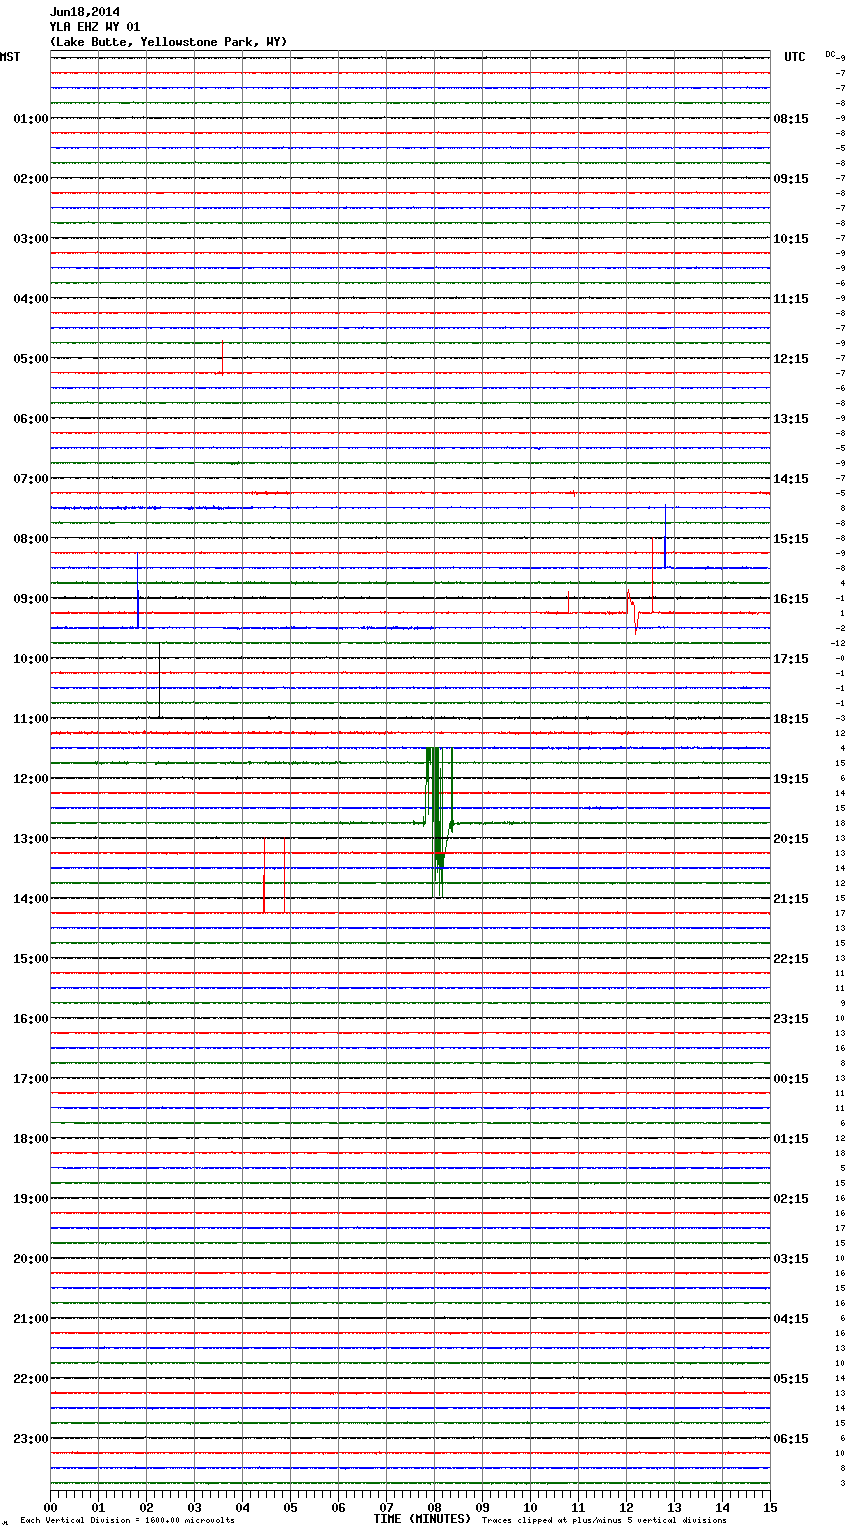
Task: Select the 21:00 MST time label
Action: [x=31, y=1319]
